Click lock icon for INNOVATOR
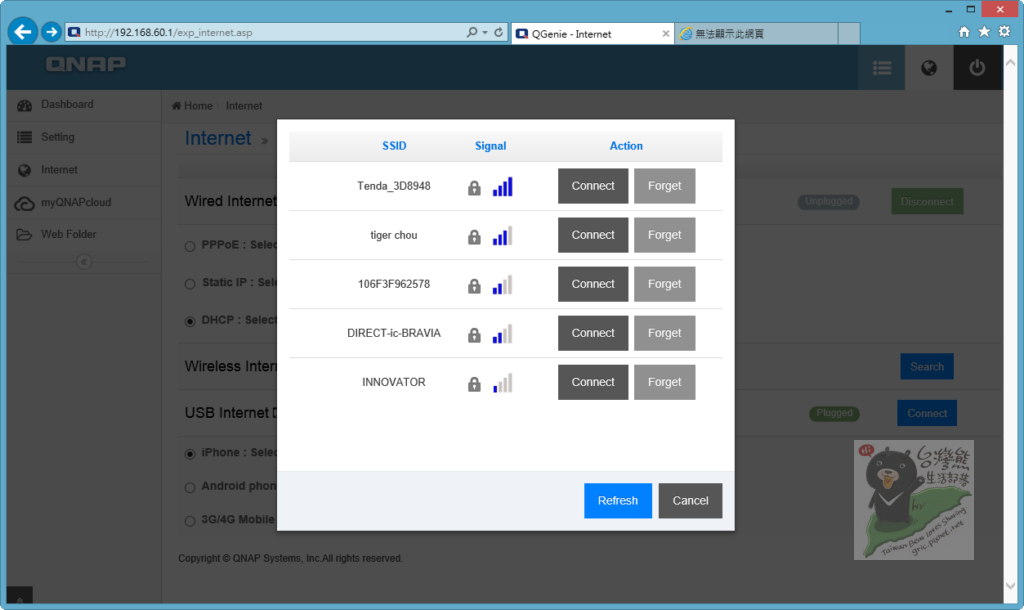The width and height of the screenshot is (1024, 610). click(x=474, y=384)
